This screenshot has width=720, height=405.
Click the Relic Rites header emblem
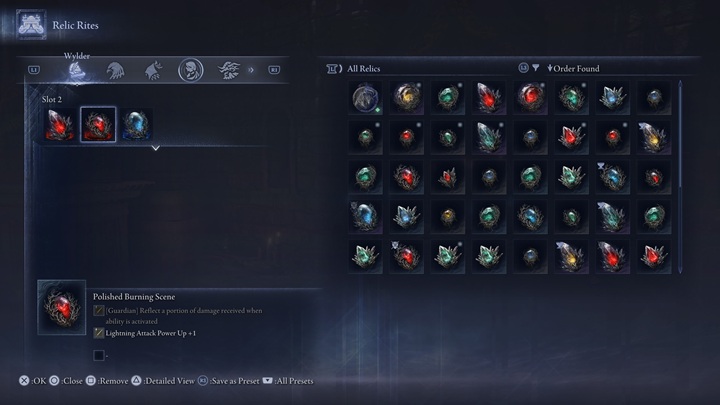31,25
